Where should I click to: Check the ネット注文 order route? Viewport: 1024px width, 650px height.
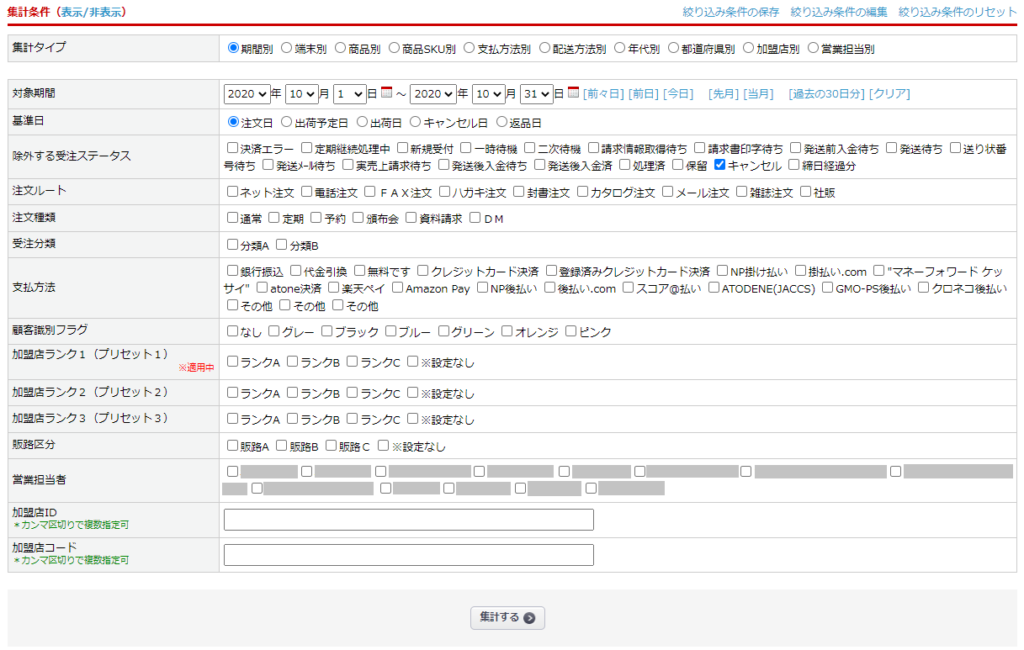click(233, 192)
